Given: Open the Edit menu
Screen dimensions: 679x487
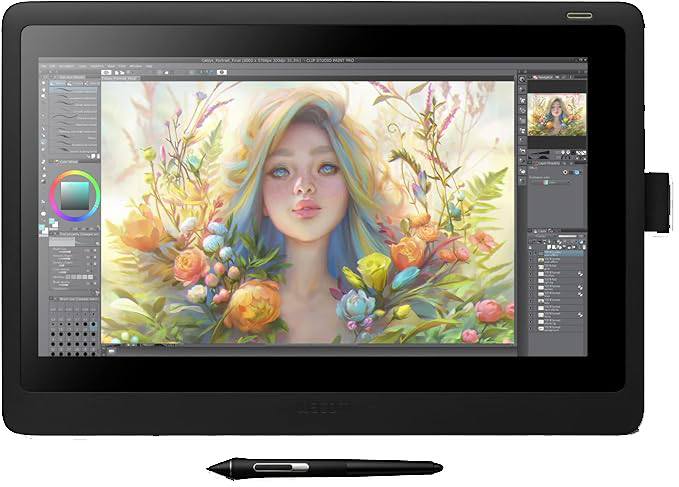Looking at the screenshot, I should (52, 66).
